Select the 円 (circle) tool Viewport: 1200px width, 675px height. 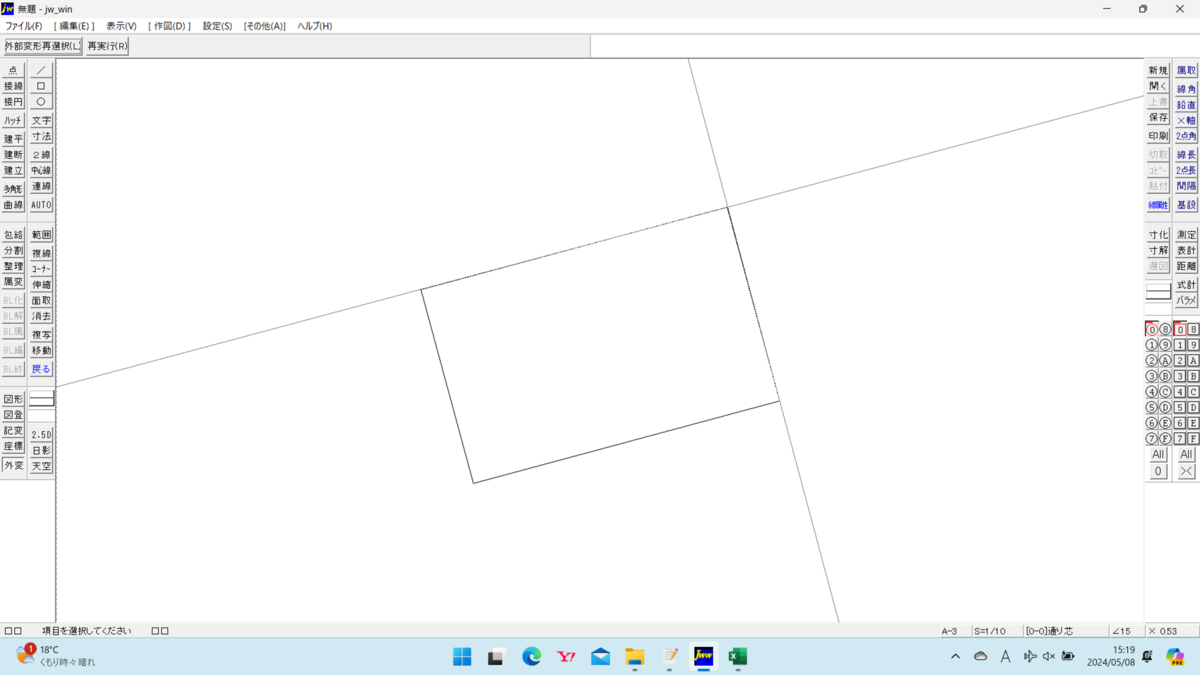(41, 101)
